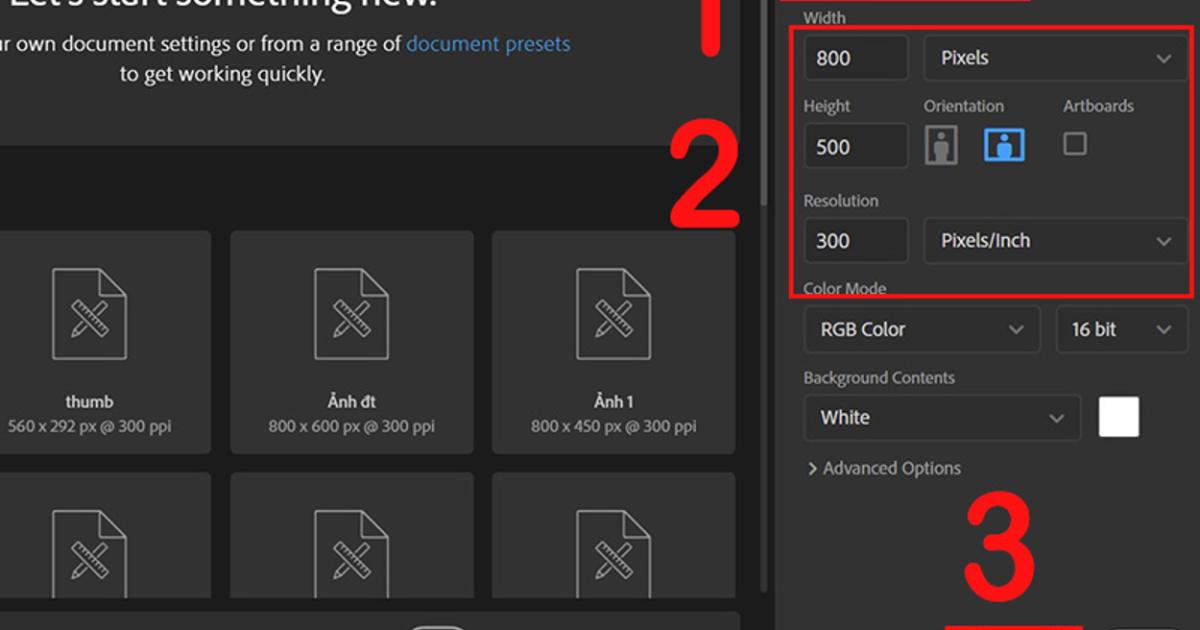Click the Width input field showing 800
The width and height of the screenshot is (1200, 630).
pos(856,58)
